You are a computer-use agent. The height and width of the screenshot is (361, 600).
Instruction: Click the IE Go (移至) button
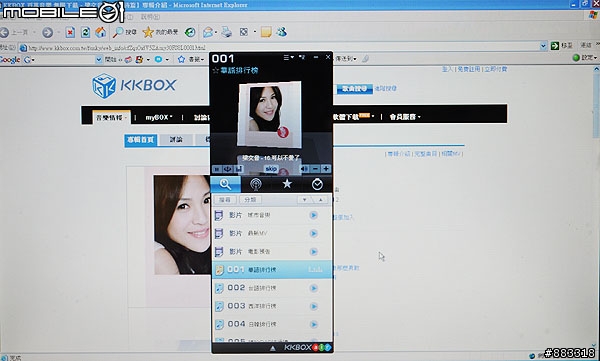coord(562,46)
